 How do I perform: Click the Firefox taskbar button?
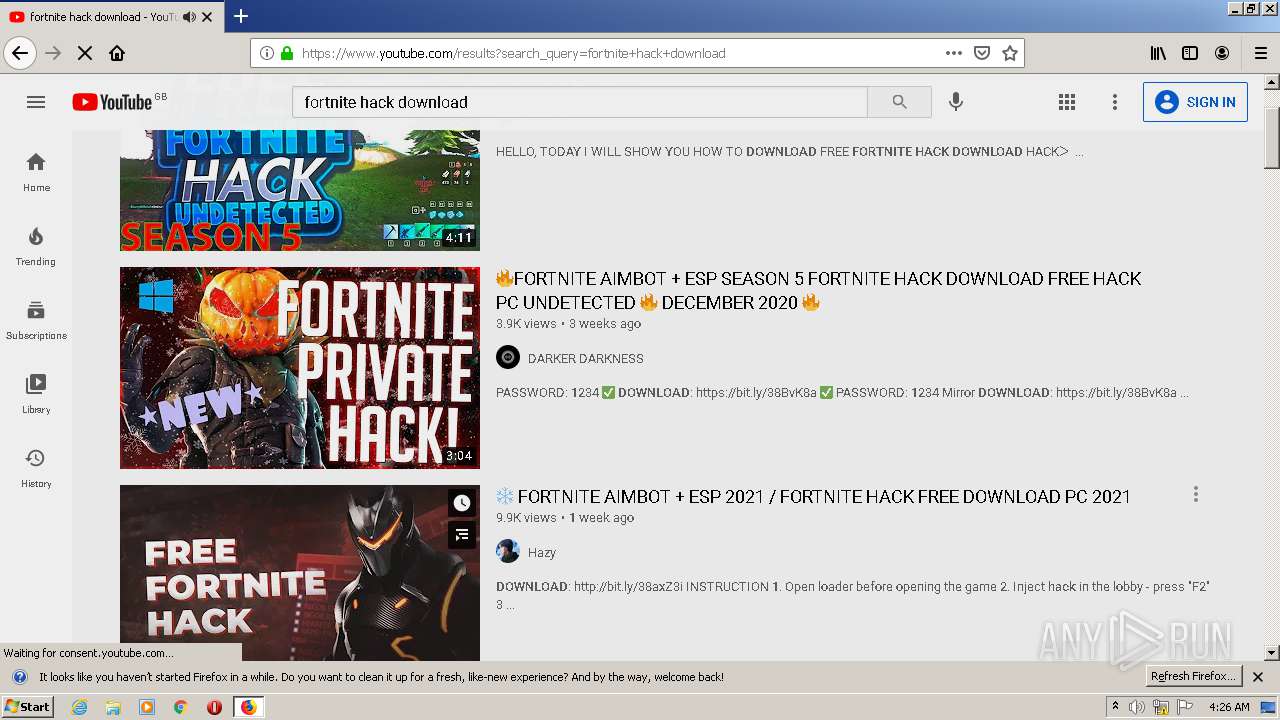248,707
